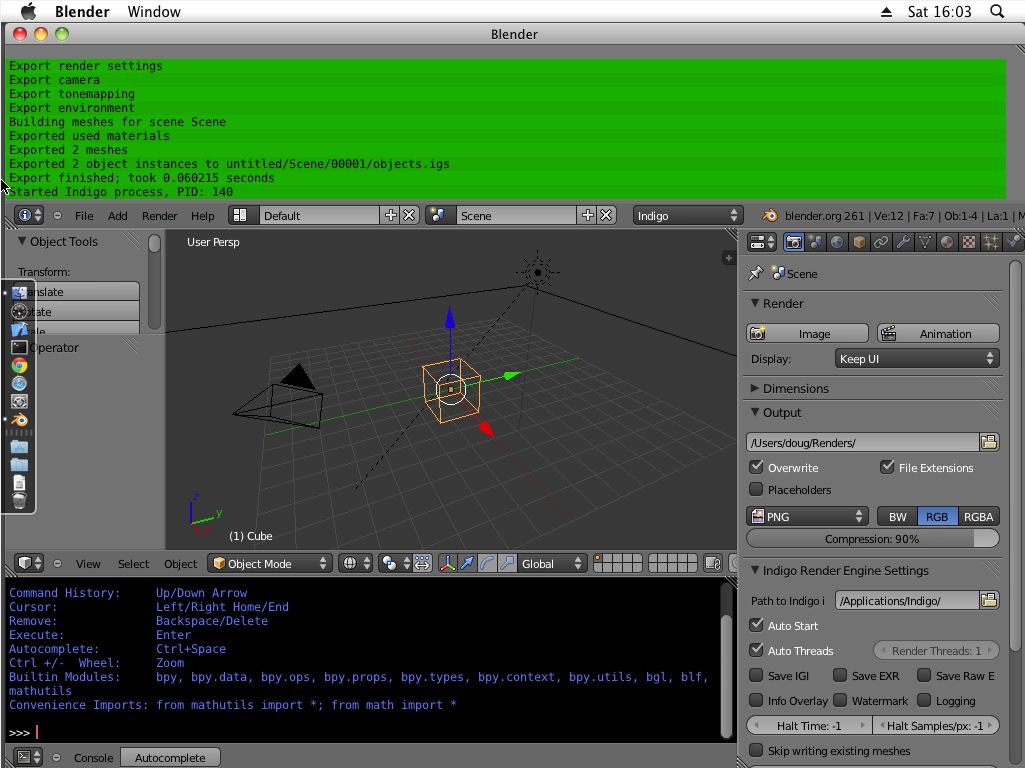Screen dimensions: 1025x768
Task: Click the folder browse icon for output path
Action: 989,442
